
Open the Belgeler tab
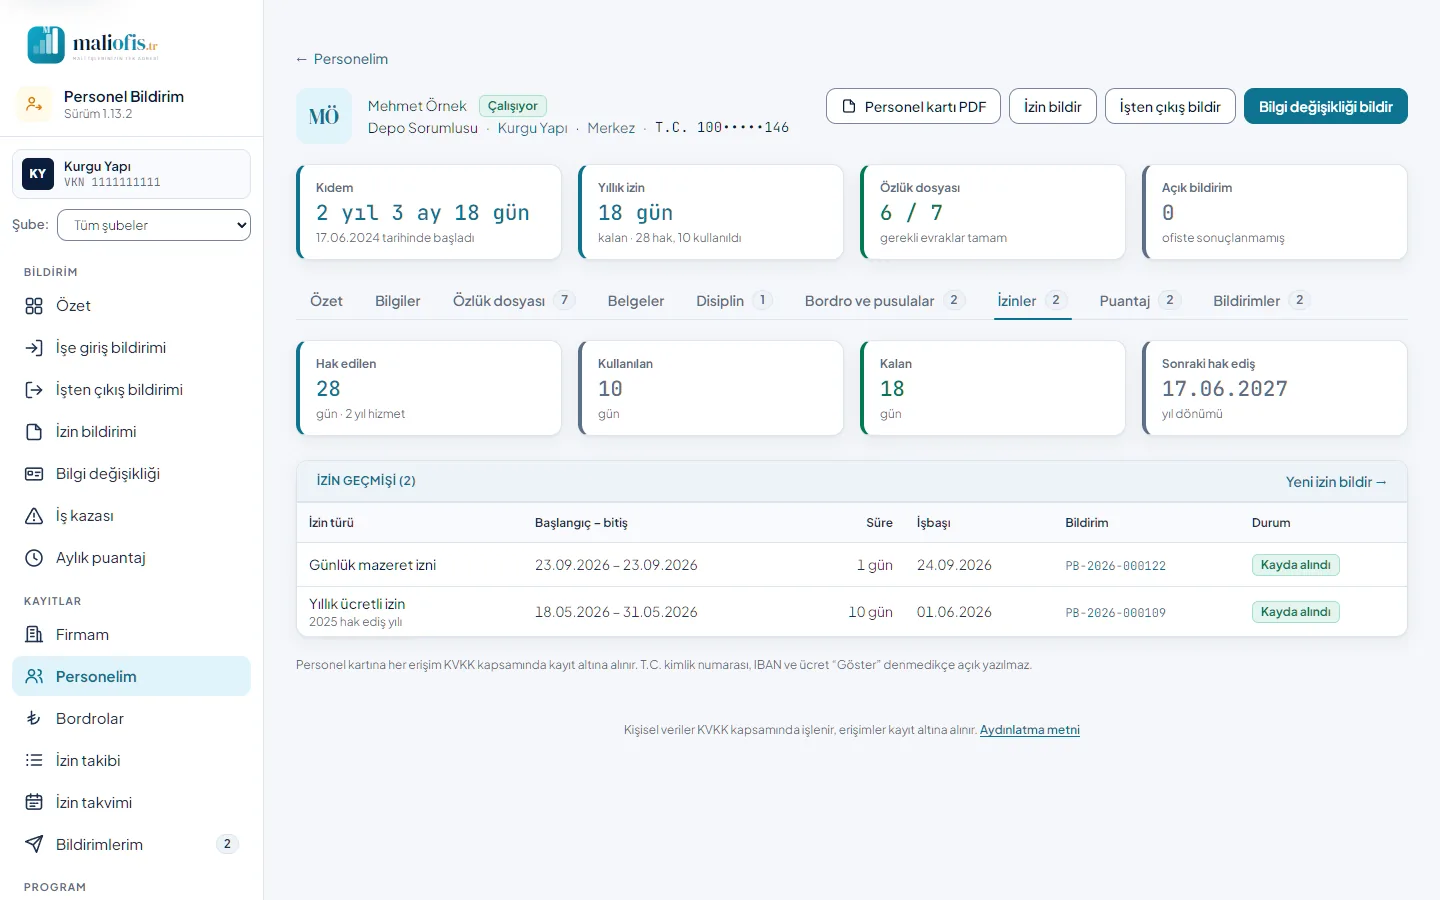click(636, 301)
